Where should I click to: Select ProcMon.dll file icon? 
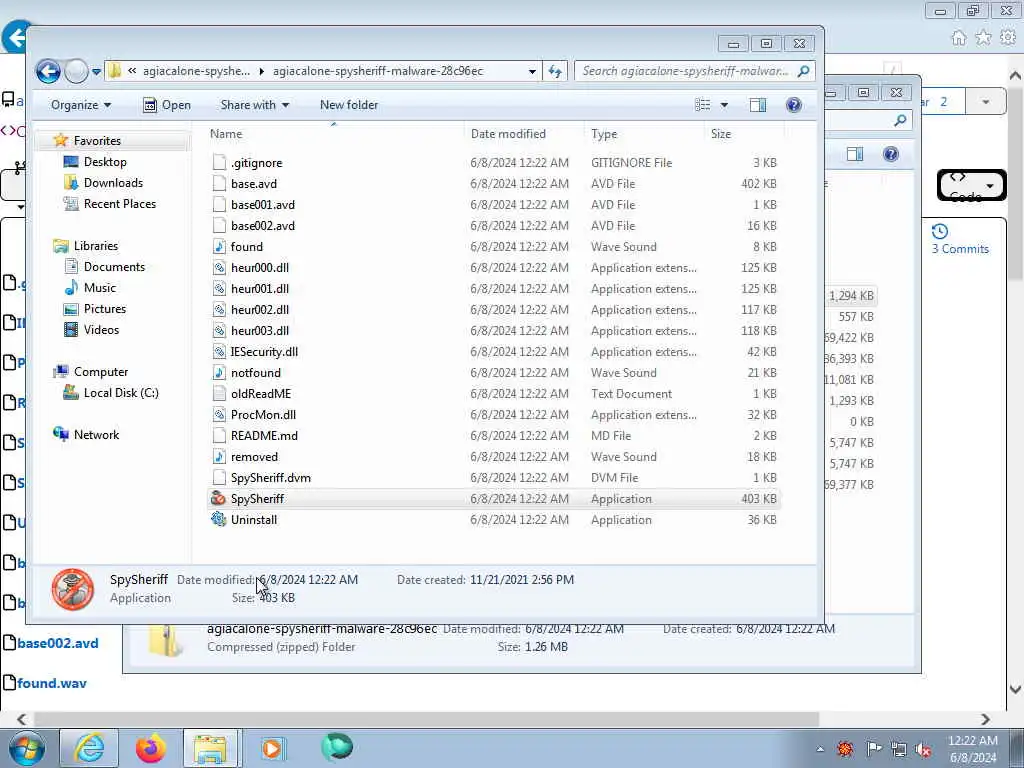(x=219, y=414)
